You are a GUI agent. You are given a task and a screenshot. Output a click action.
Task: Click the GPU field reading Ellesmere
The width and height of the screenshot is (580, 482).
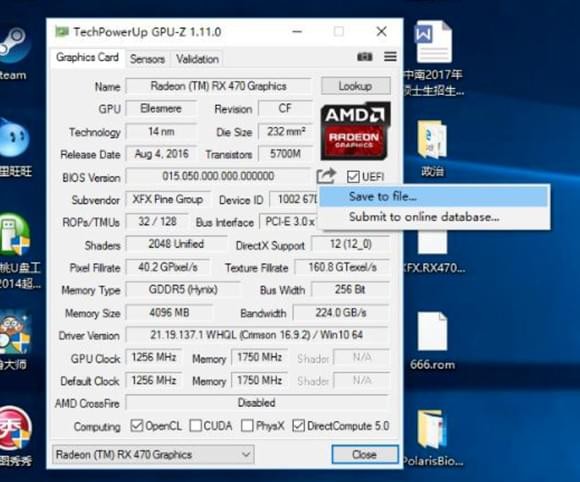(x=161, y=108)
